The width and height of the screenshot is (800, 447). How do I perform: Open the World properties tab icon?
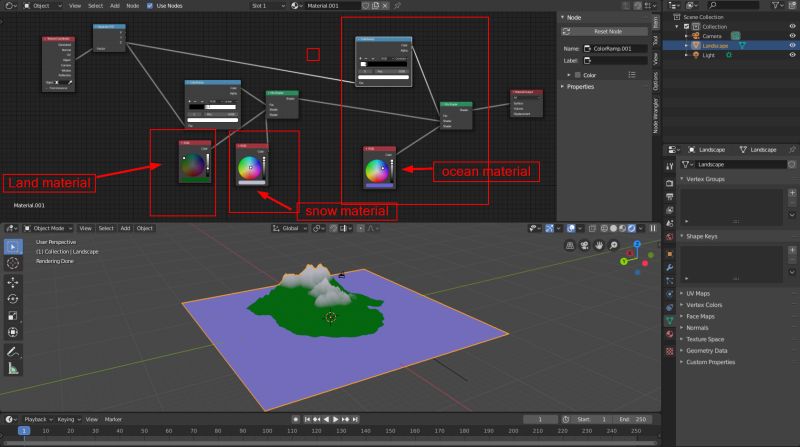[670, 237]
